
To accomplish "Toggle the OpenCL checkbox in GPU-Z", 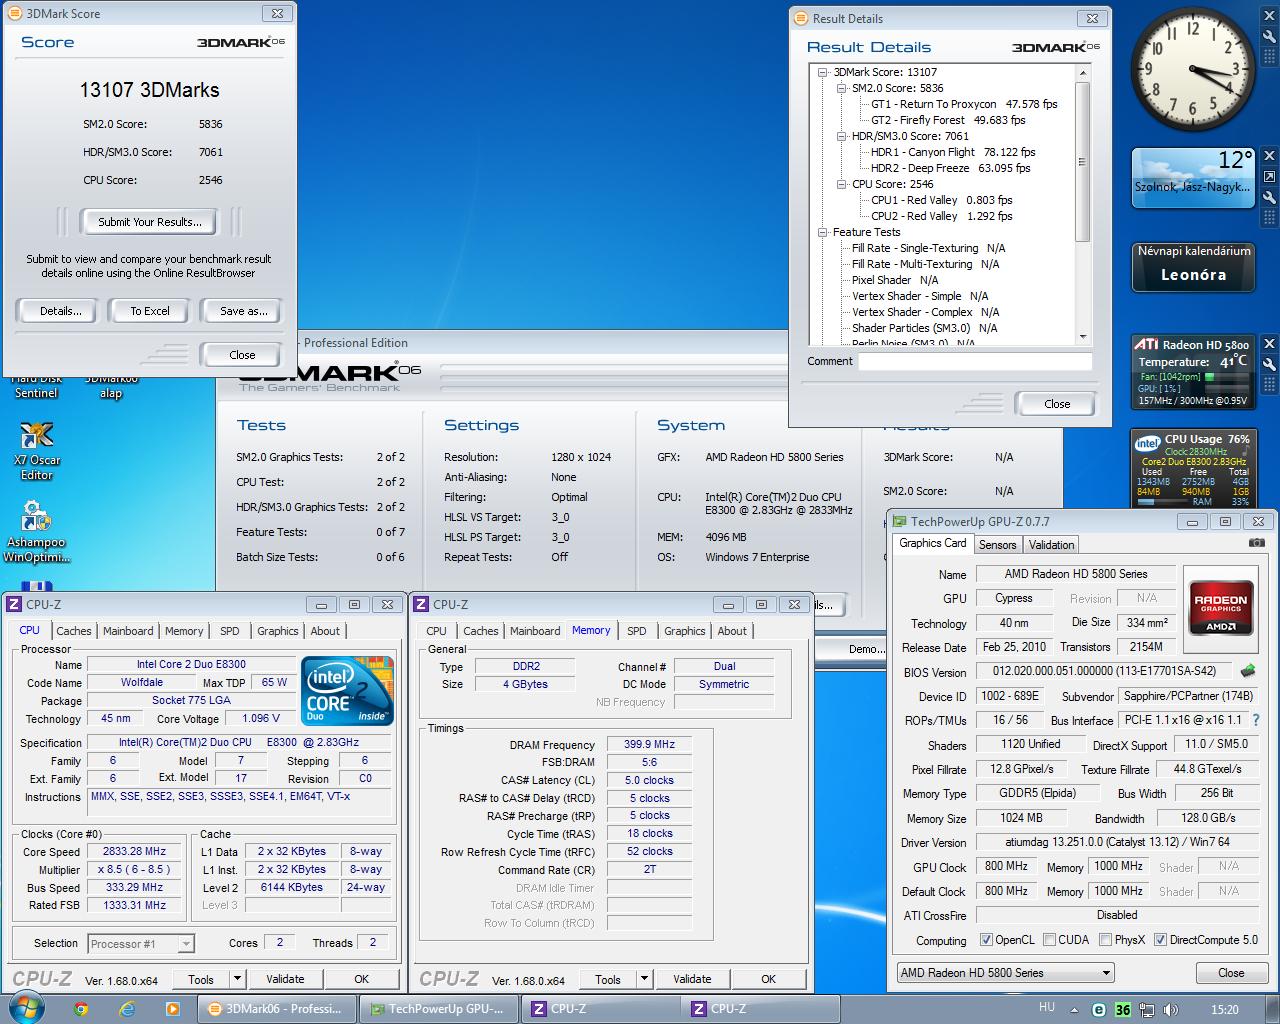I will 987,940.
